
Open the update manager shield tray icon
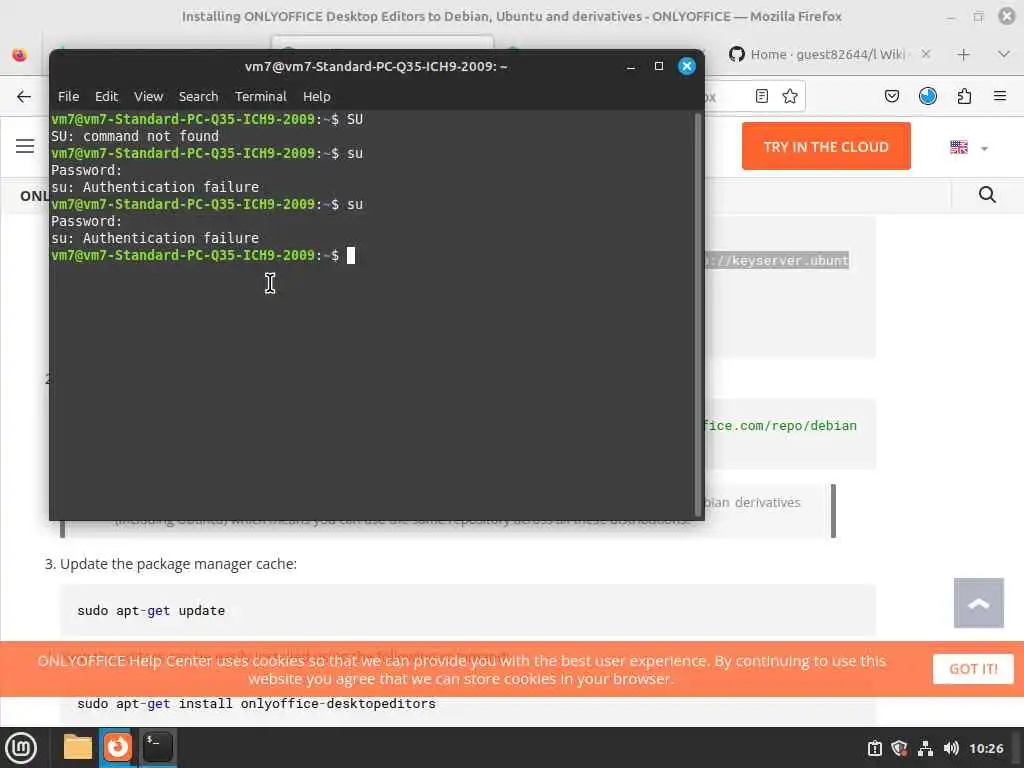[899, 748]
